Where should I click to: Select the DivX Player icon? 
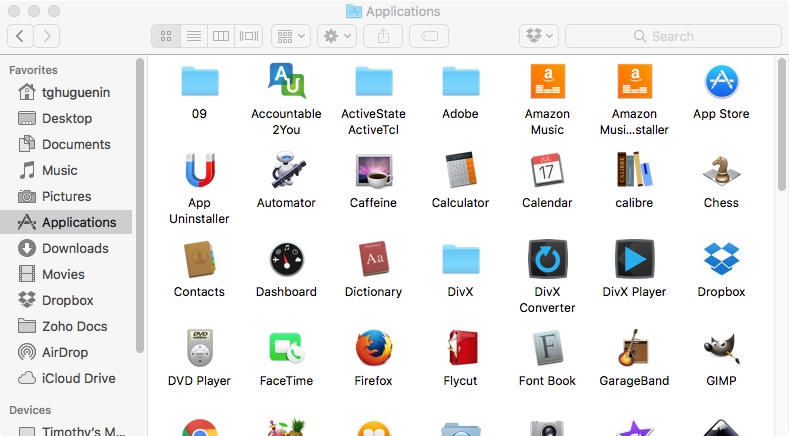(x=635, y=259)
